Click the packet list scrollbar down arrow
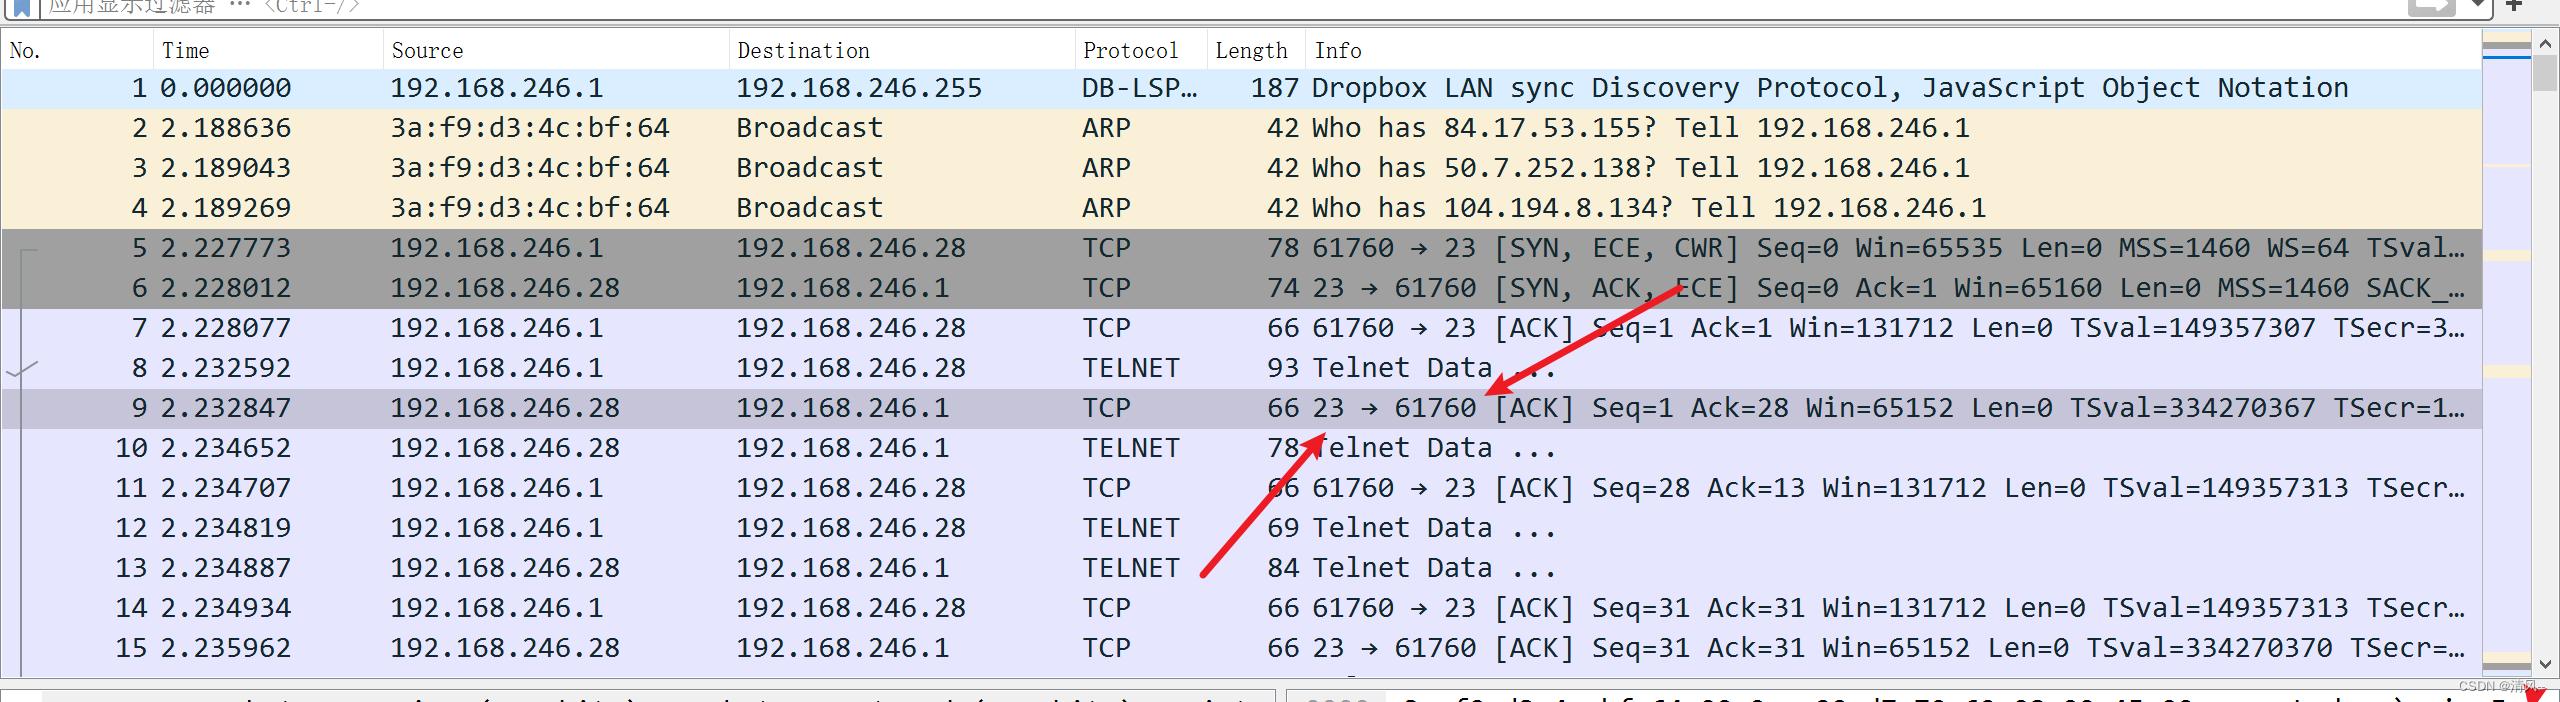This screenshot has width=2560, height=702. (2545, 665)
